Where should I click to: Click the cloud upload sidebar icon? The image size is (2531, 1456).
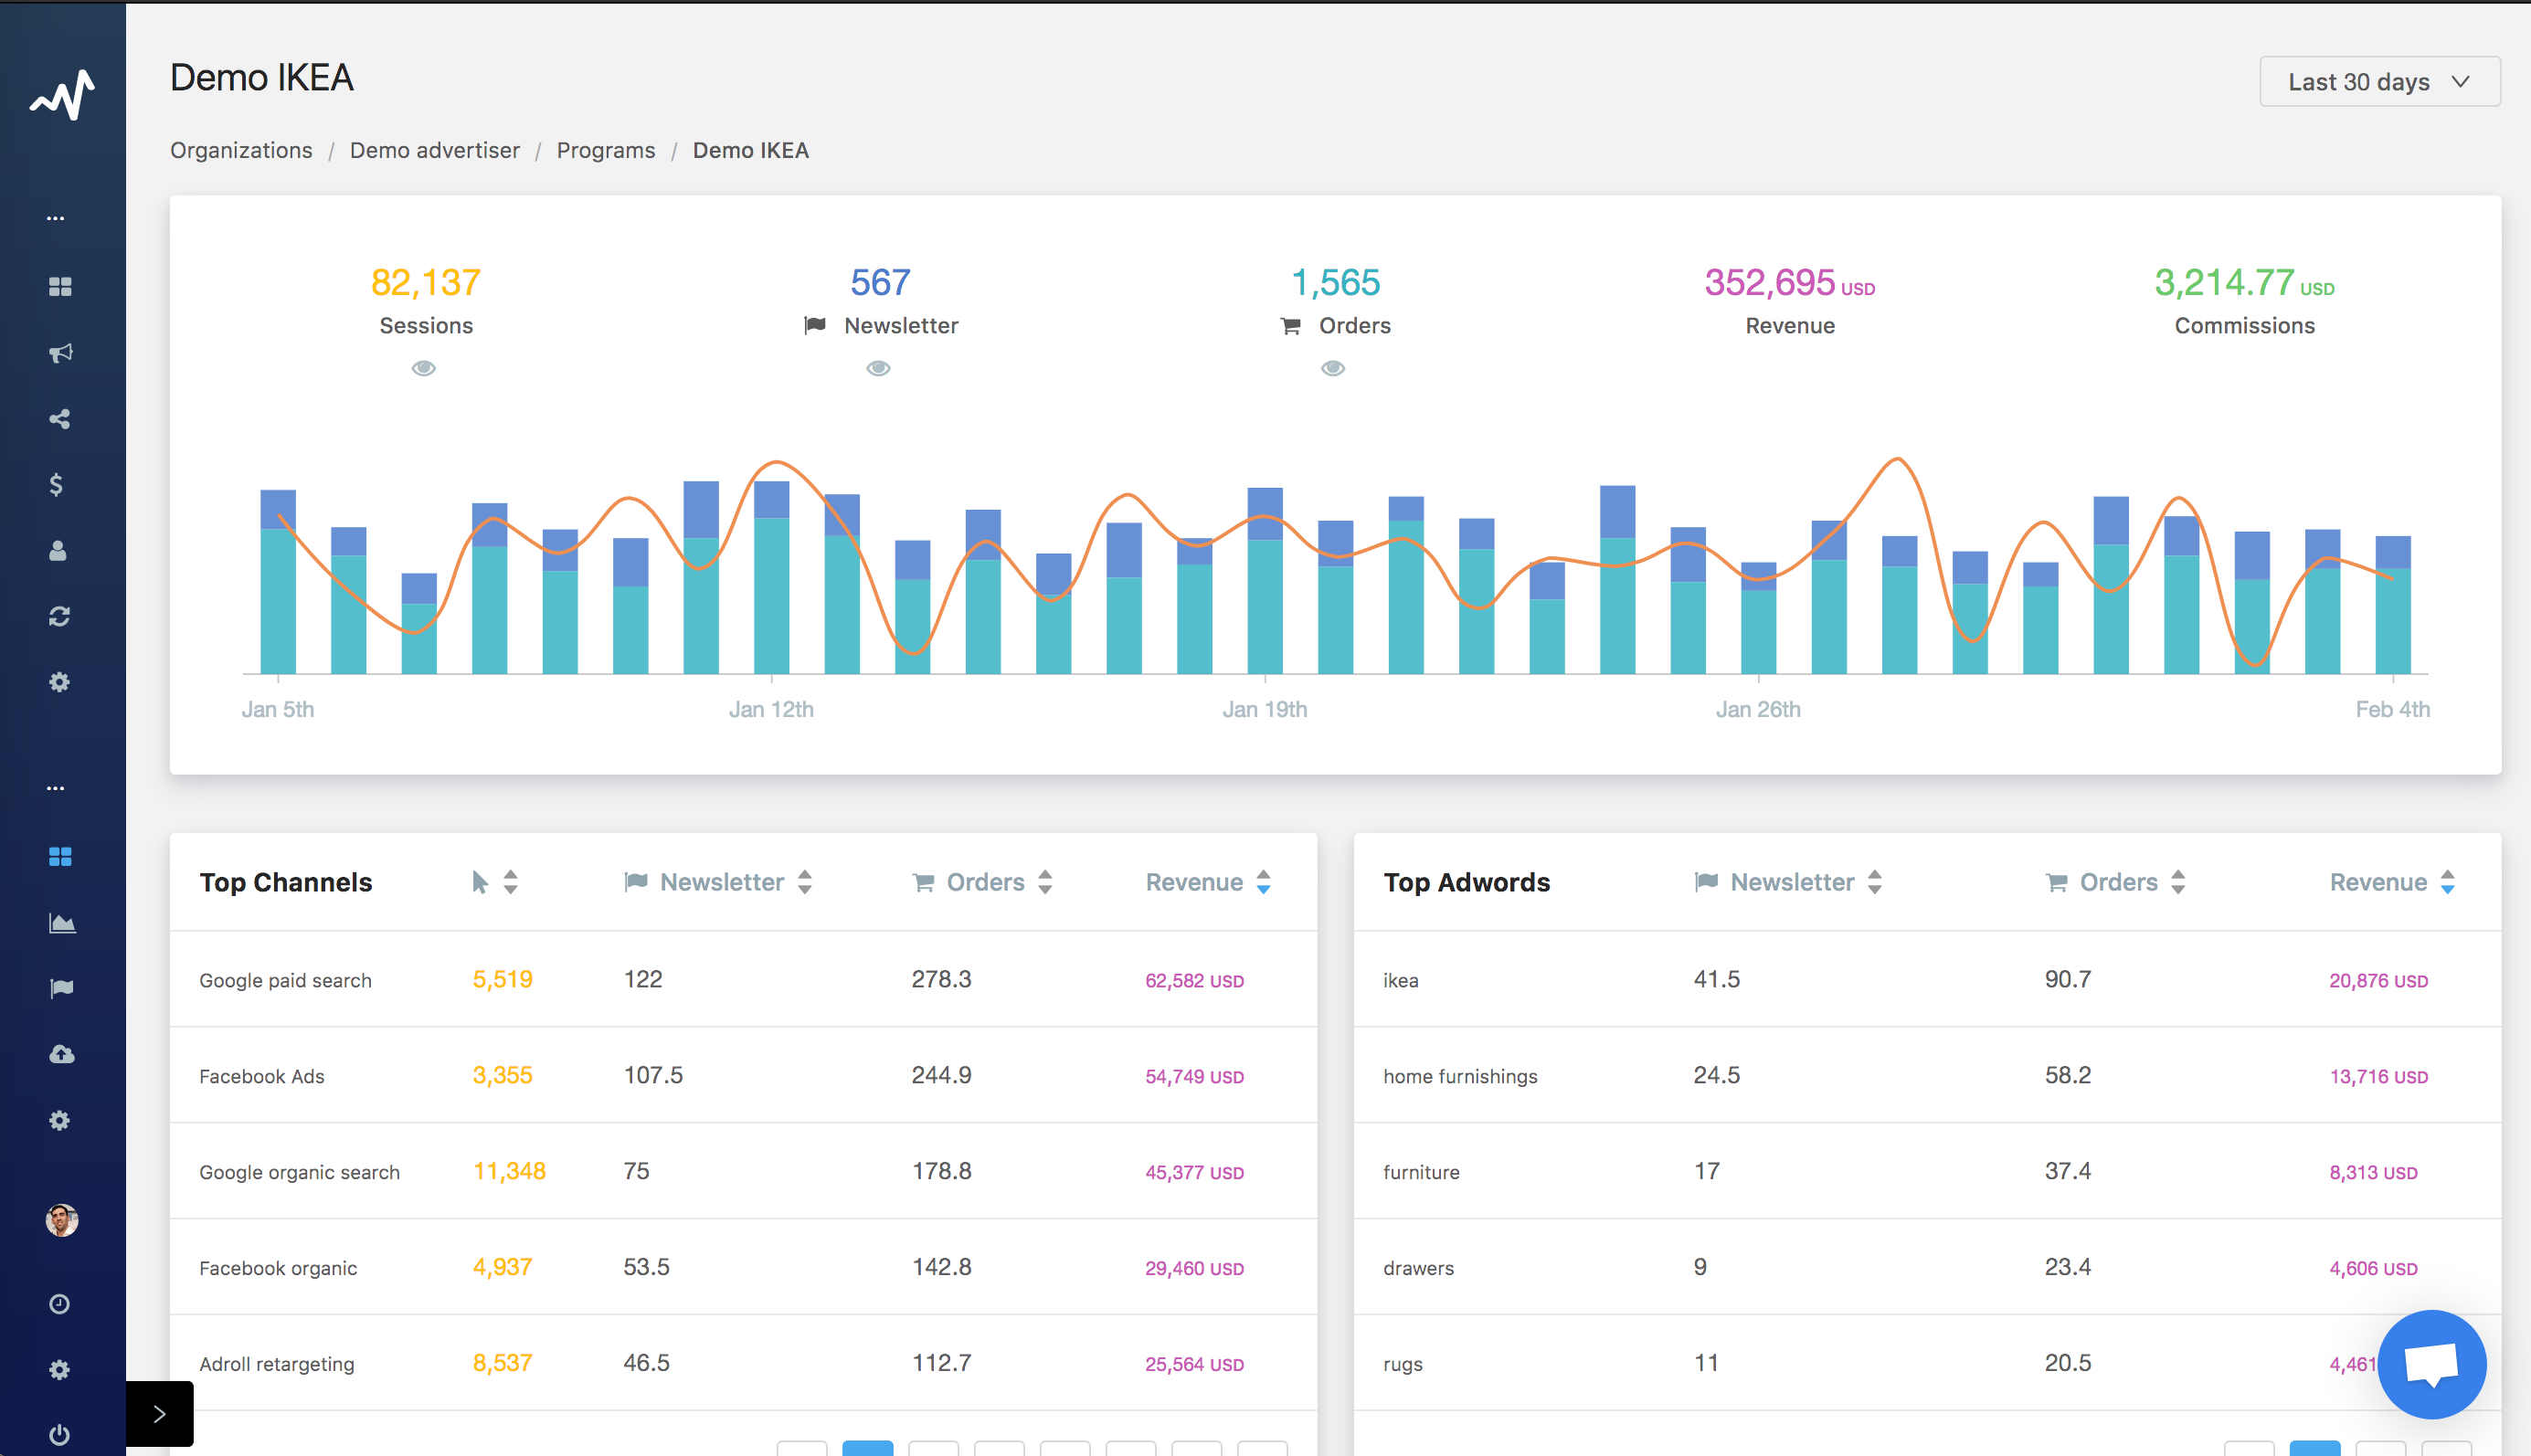point(62,1054)
